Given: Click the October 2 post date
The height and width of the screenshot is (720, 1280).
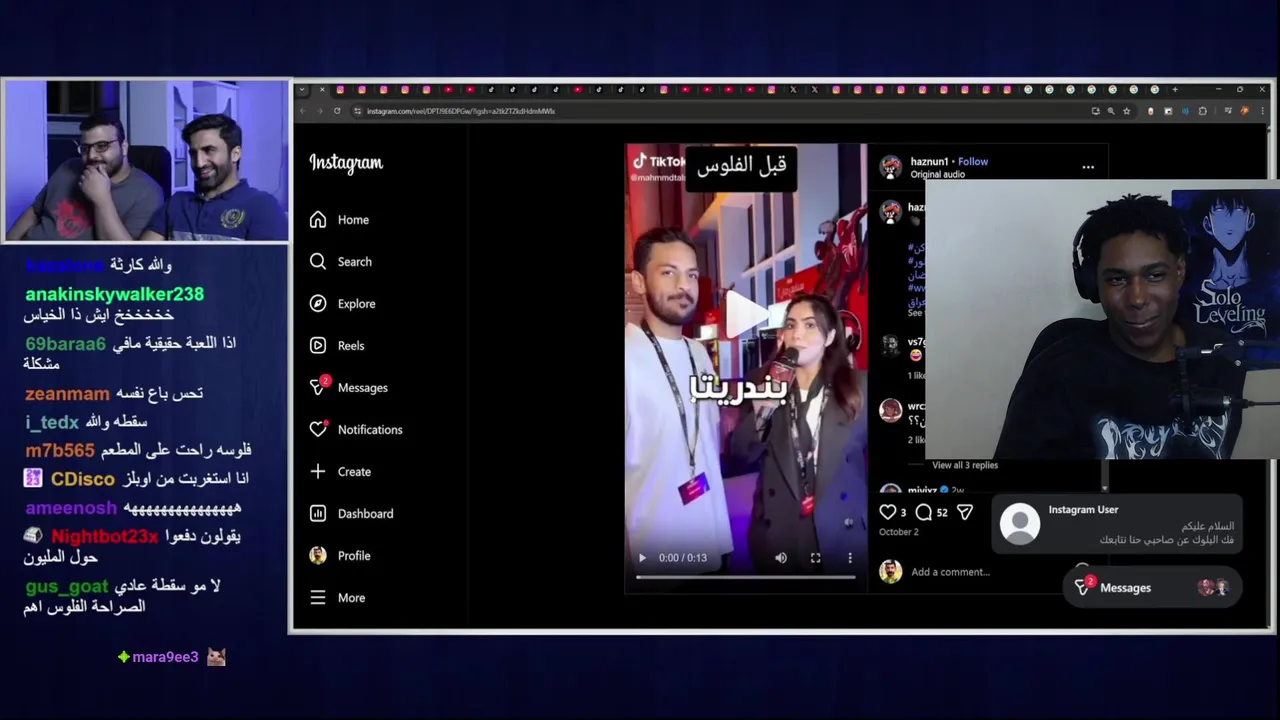Looking at the screenshot, I should pos(898,532).
